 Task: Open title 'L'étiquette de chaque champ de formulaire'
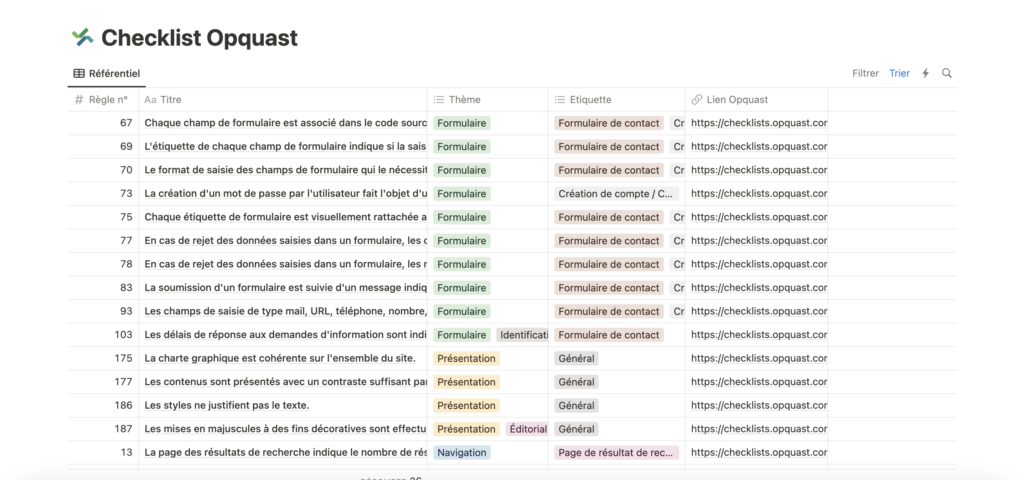pyautogui.click(x=285, y=146)
